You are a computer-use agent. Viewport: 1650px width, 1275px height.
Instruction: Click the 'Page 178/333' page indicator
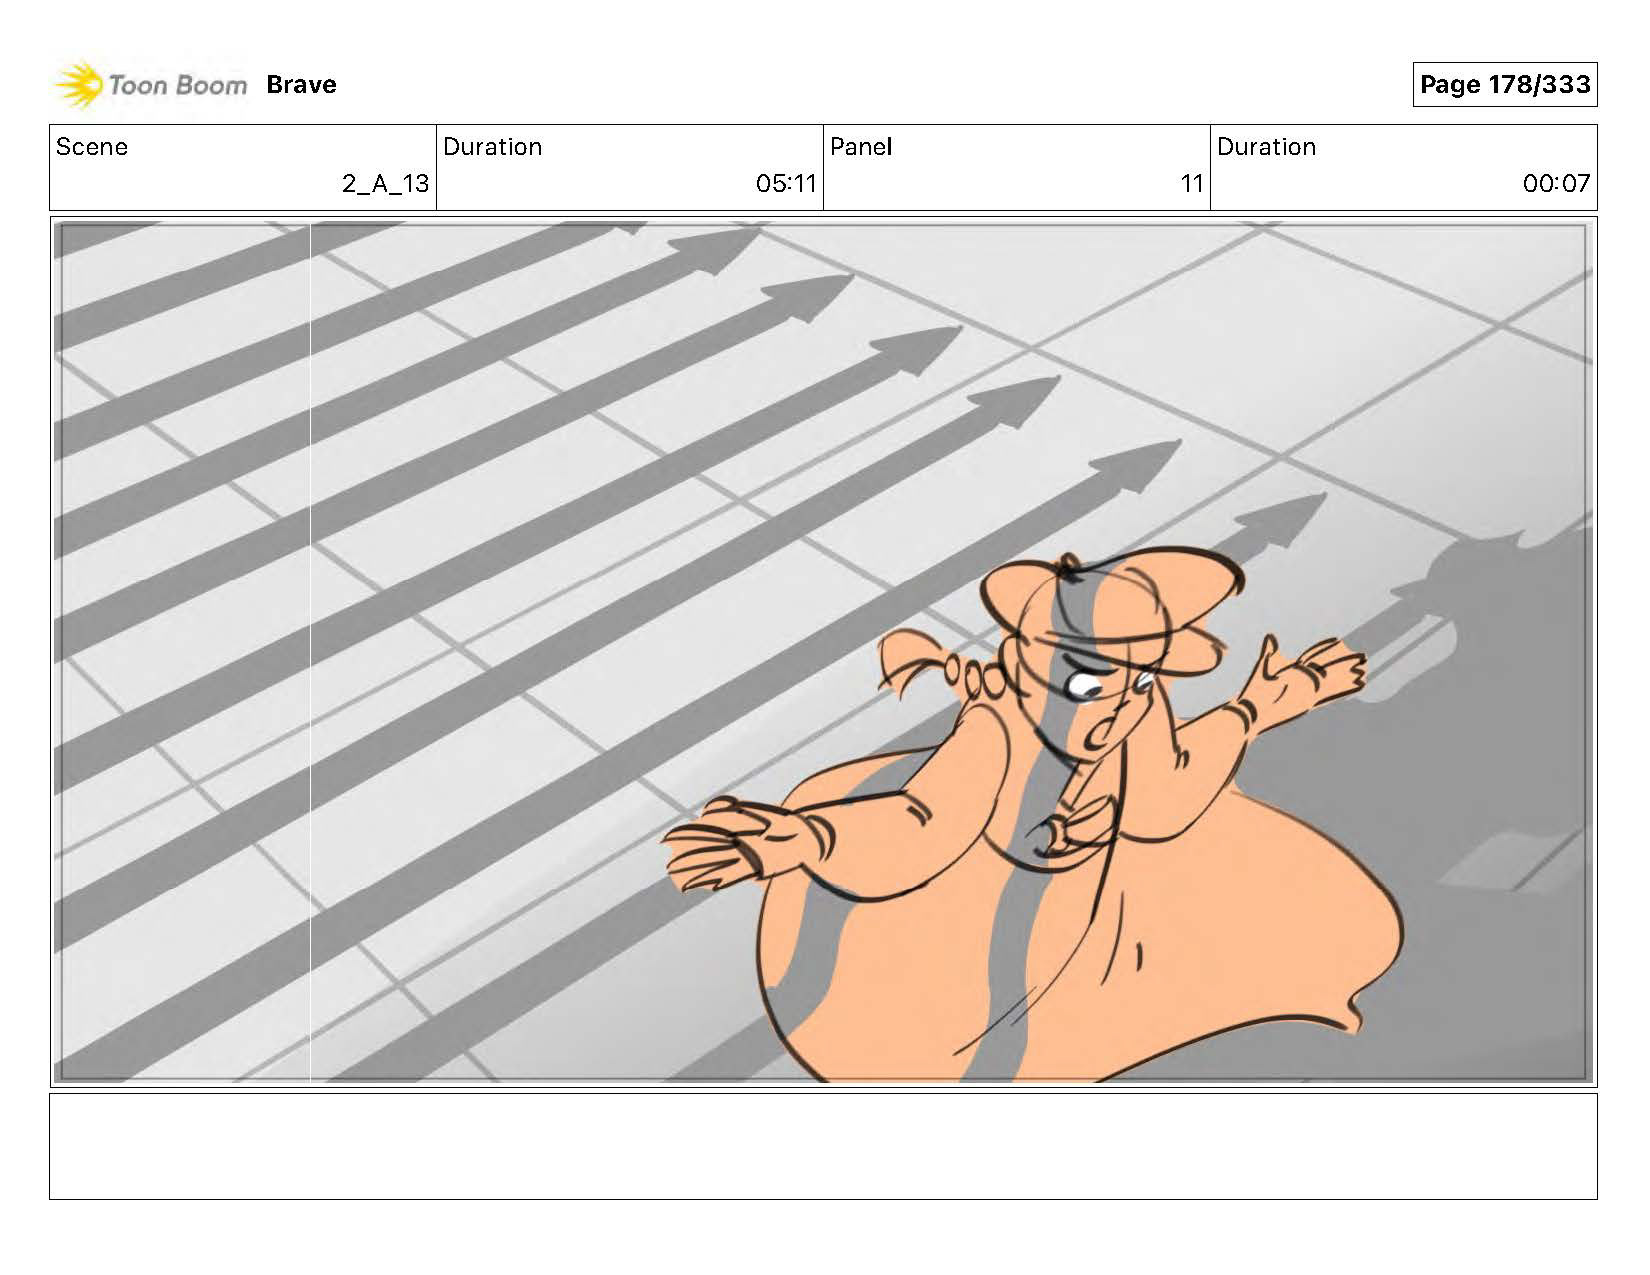pyautogui.click(x=1505, y=84)
